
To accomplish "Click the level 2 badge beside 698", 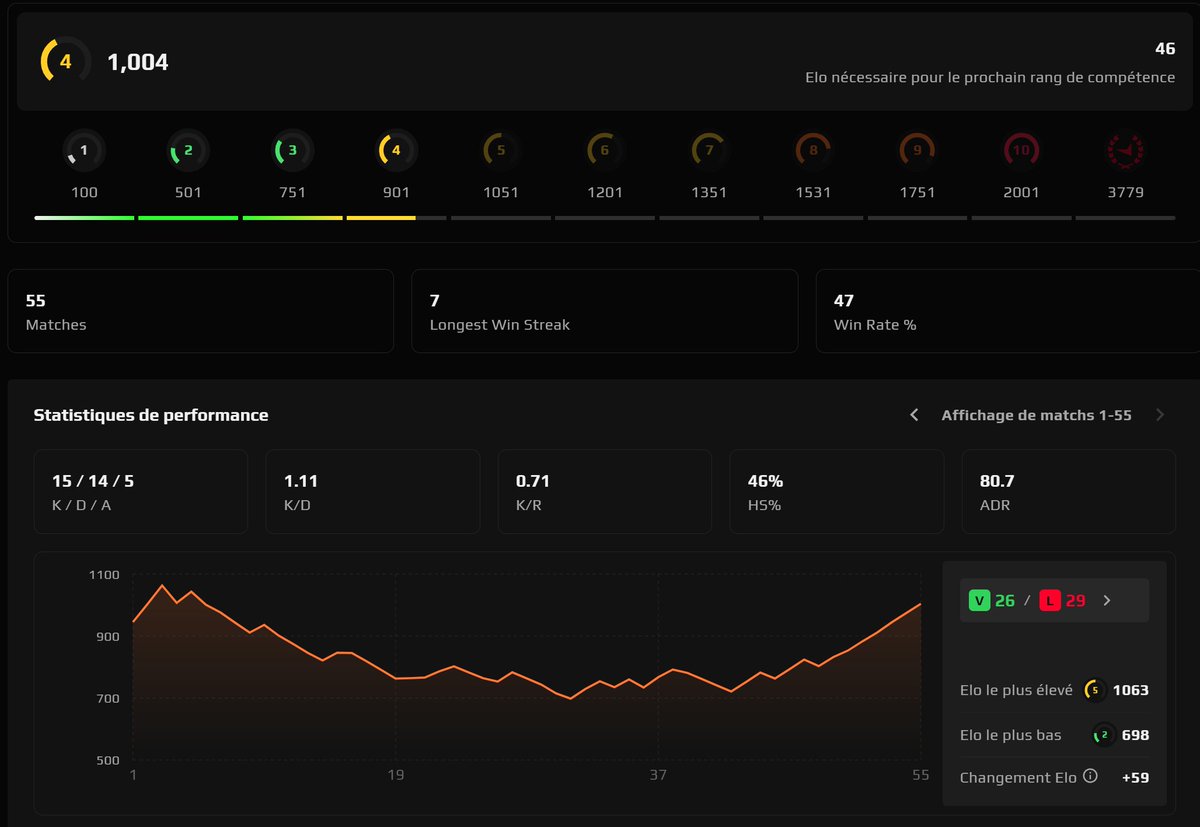I will point(1104,735).
